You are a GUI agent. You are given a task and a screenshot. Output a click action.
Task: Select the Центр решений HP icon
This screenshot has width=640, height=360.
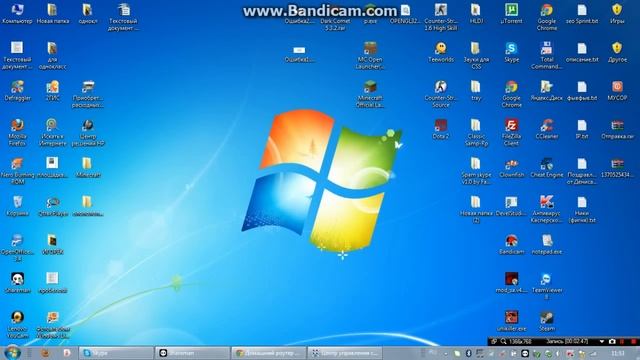coord(88,132)
